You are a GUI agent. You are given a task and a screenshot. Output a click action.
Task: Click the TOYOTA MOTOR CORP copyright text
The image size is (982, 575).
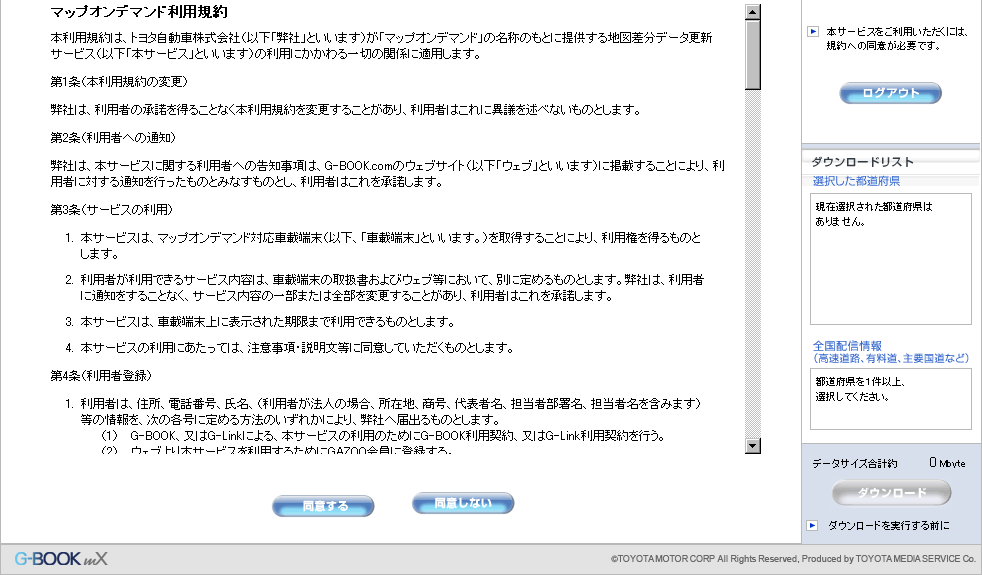[793, 559]
